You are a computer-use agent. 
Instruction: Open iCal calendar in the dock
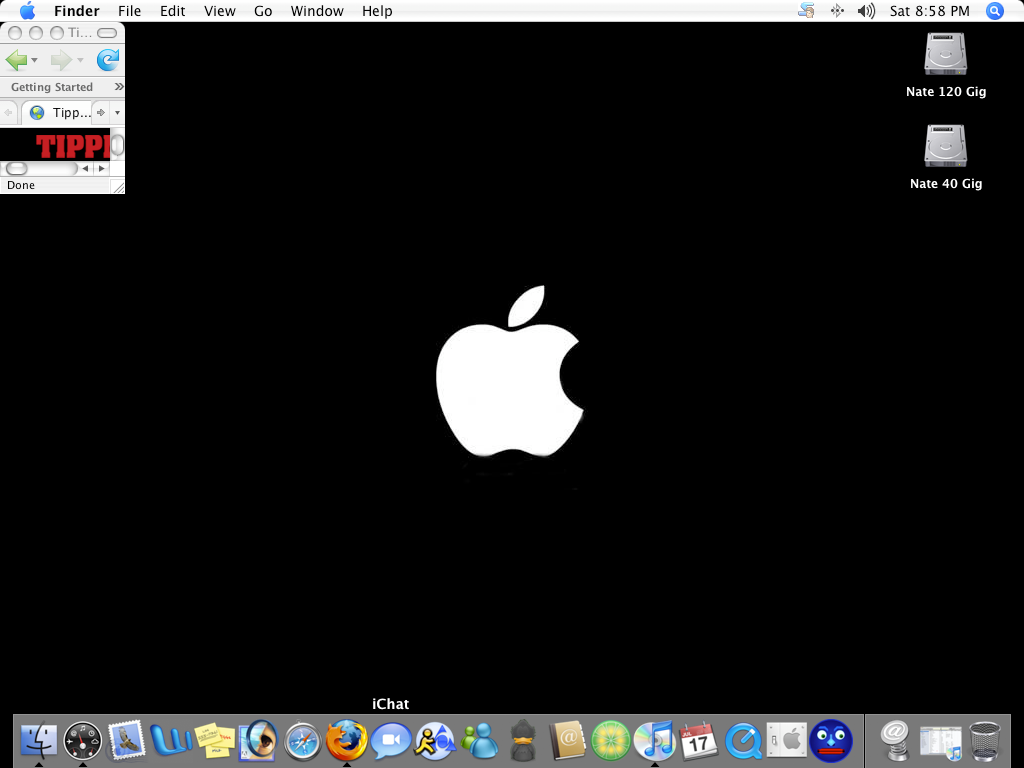(699, 741)
